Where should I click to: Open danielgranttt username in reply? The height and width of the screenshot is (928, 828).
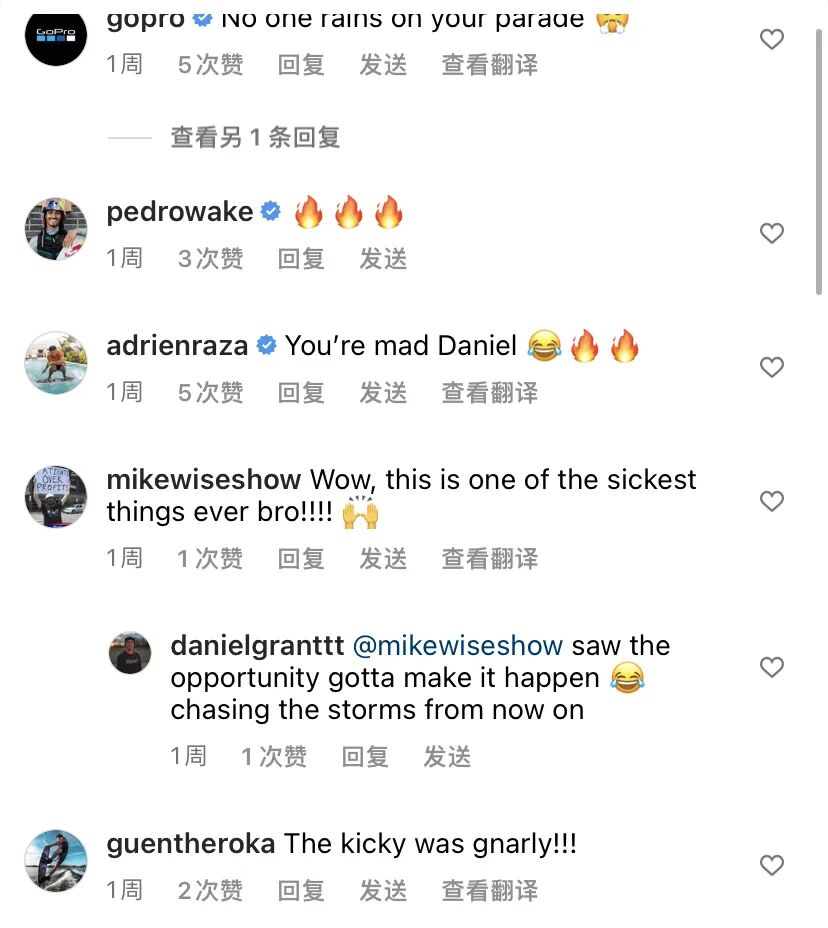257,645
